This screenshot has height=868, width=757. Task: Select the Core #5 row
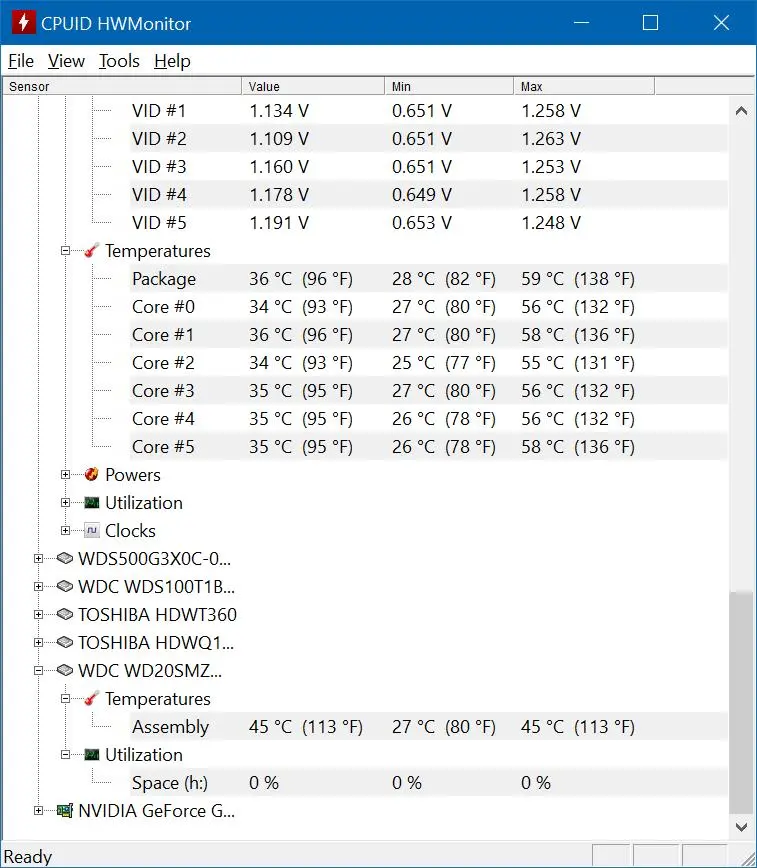point(429,446)
